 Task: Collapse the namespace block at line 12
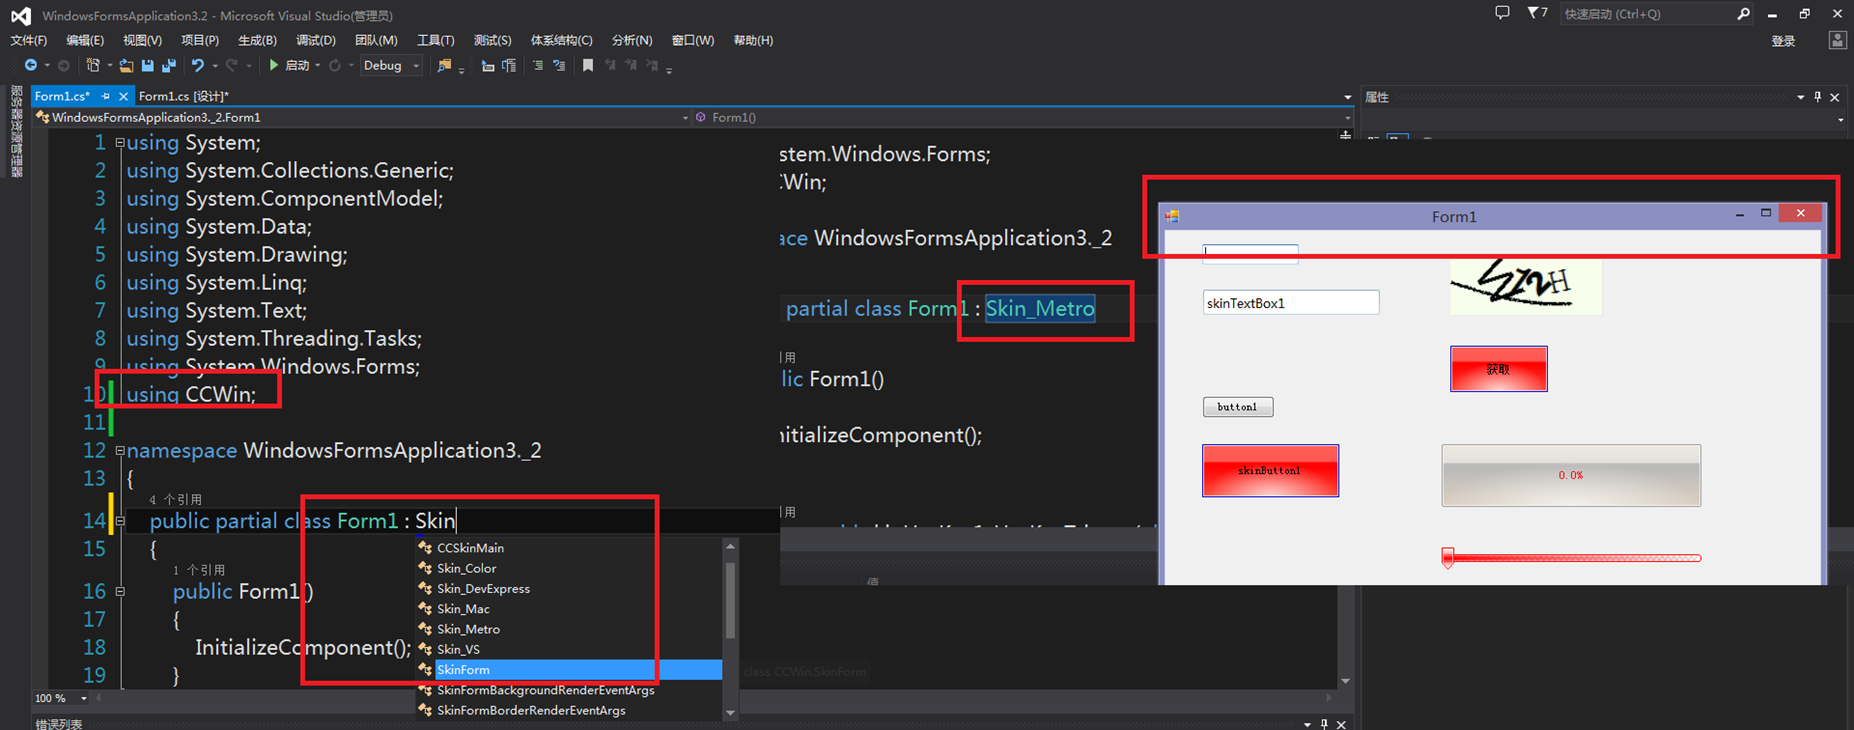(120, 451)
